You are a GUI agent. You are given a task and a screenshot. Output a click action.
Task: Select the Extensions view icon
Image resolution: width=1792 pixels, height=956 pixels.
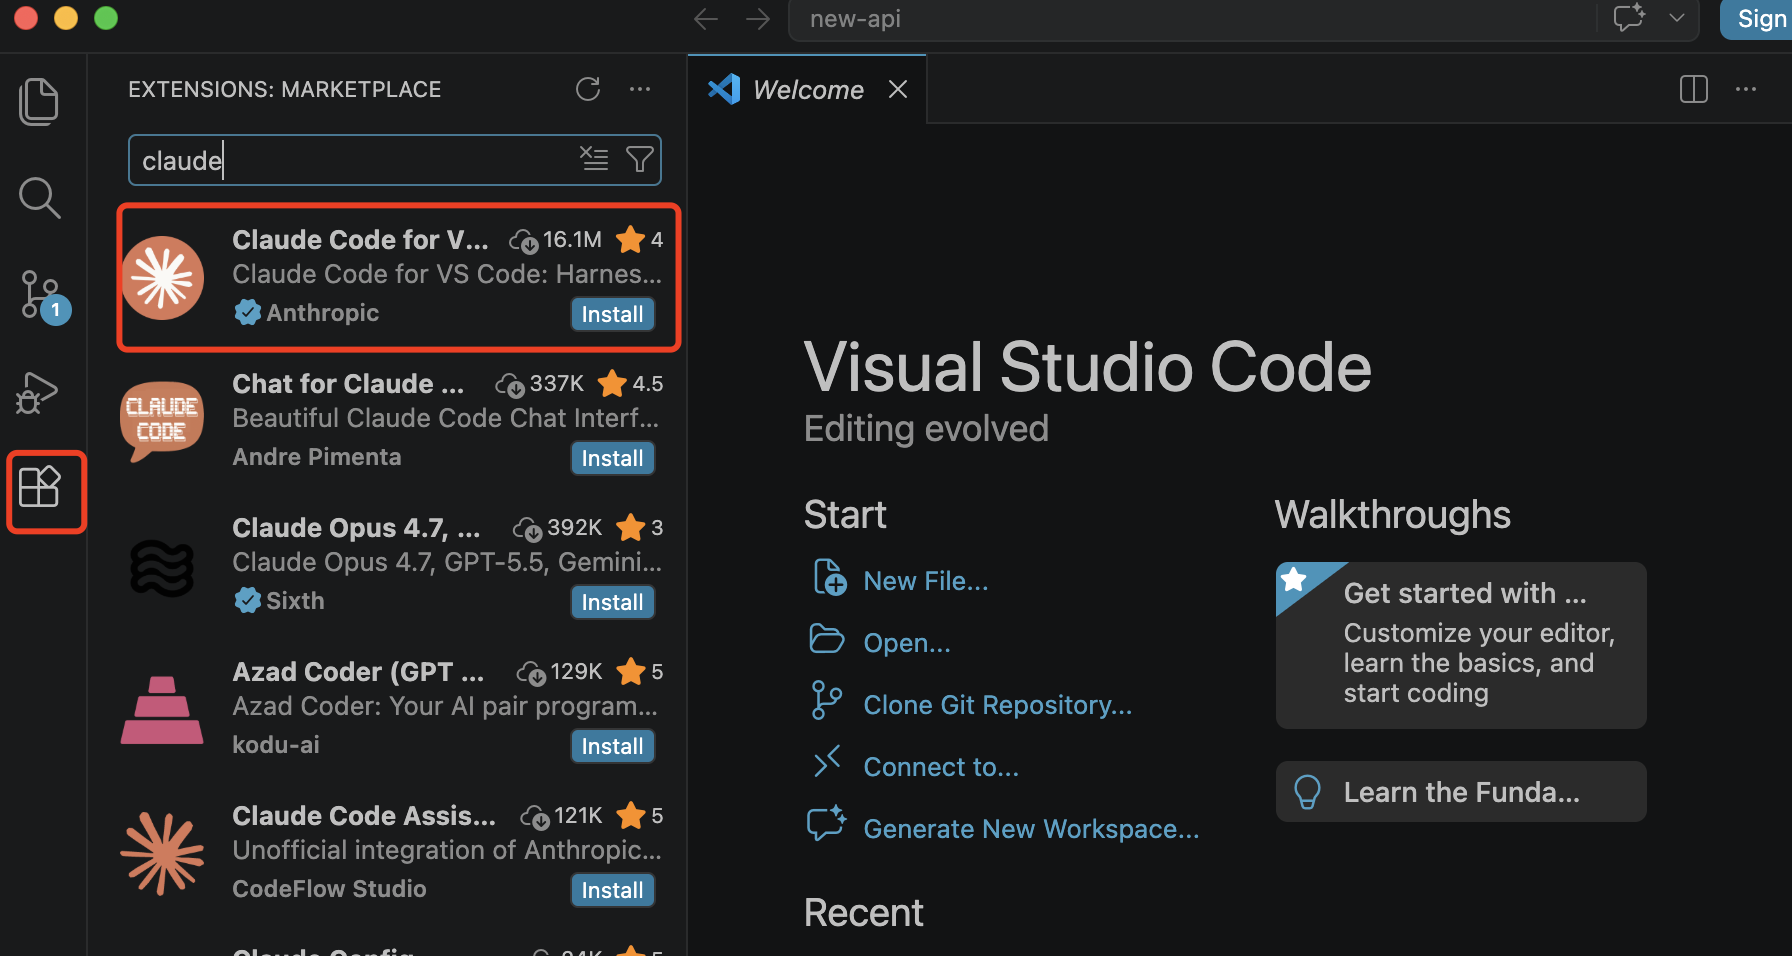pos(40,487)
